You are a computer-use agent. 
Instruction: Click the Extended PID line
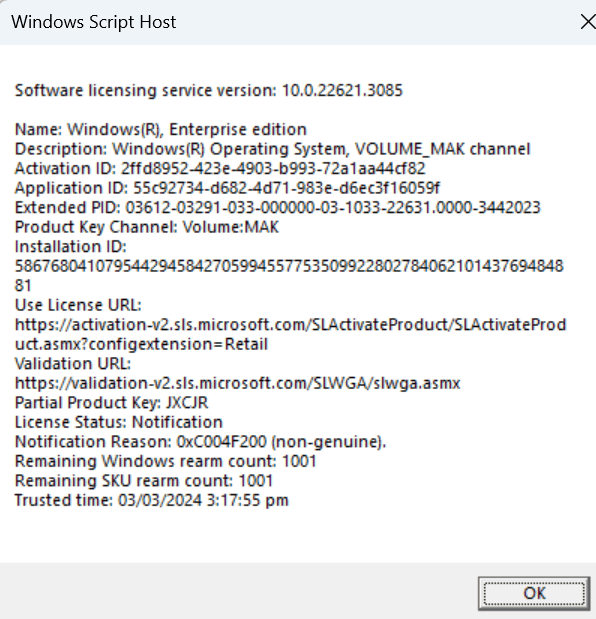point(277,208)
